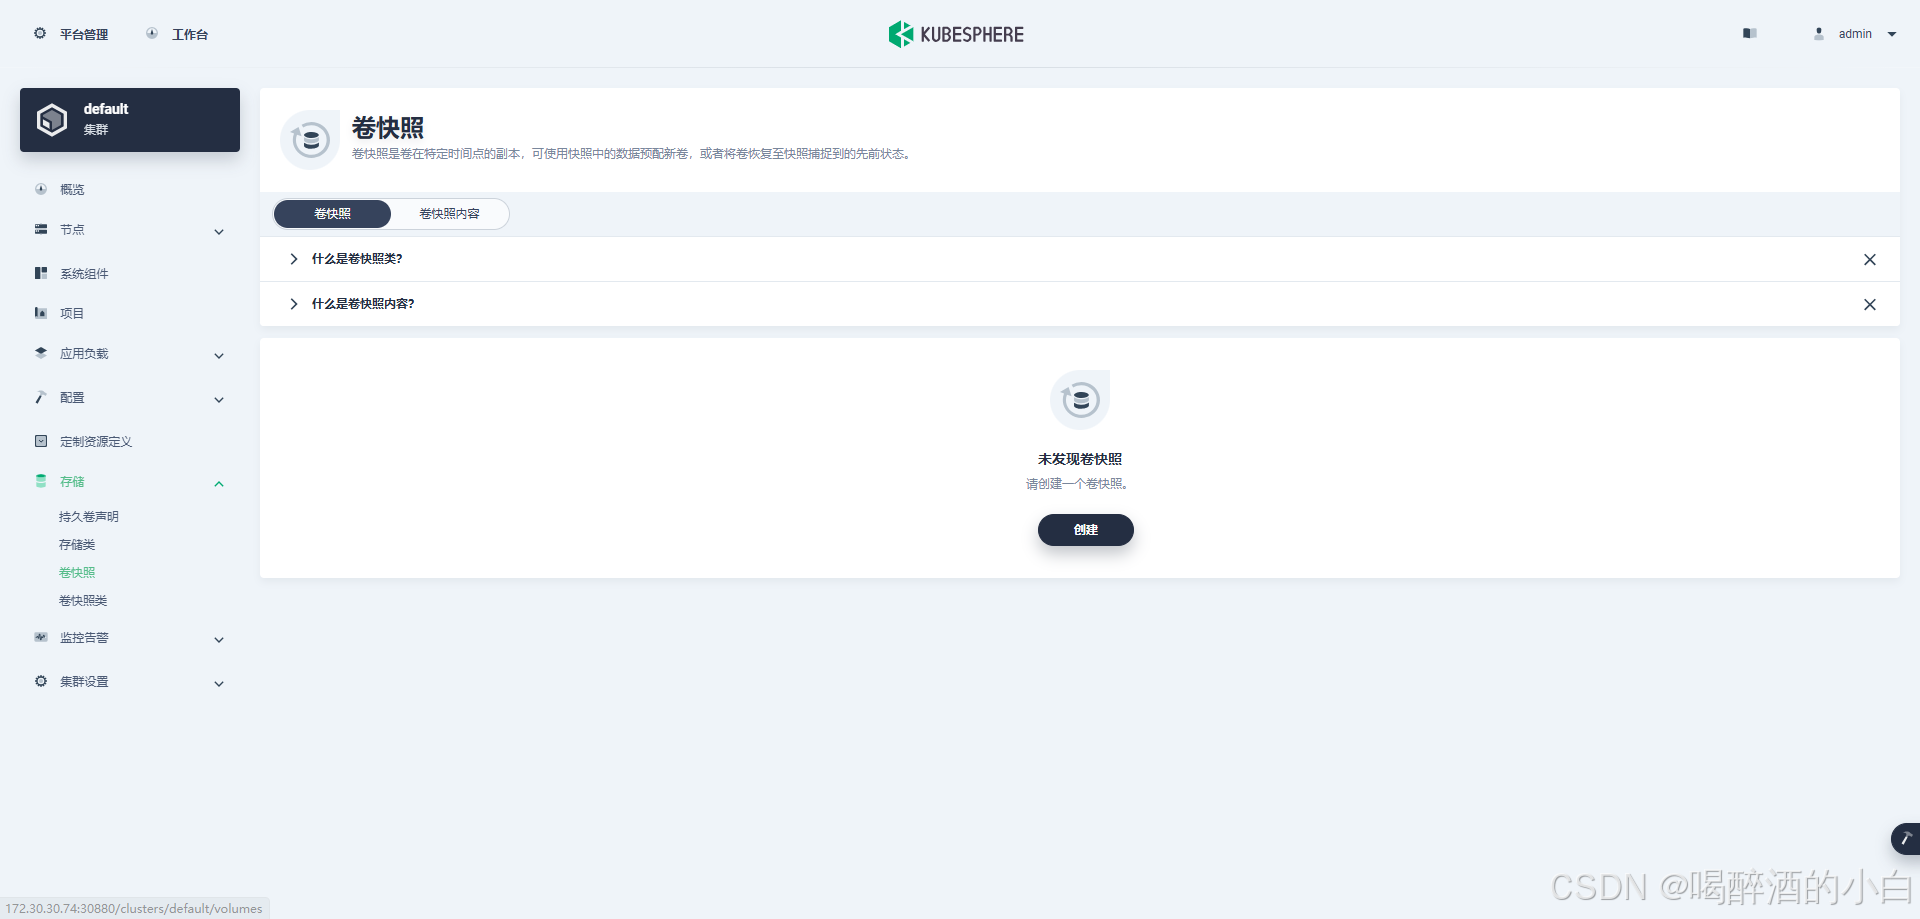Click the KubeSphere logo

click(956, 34)
